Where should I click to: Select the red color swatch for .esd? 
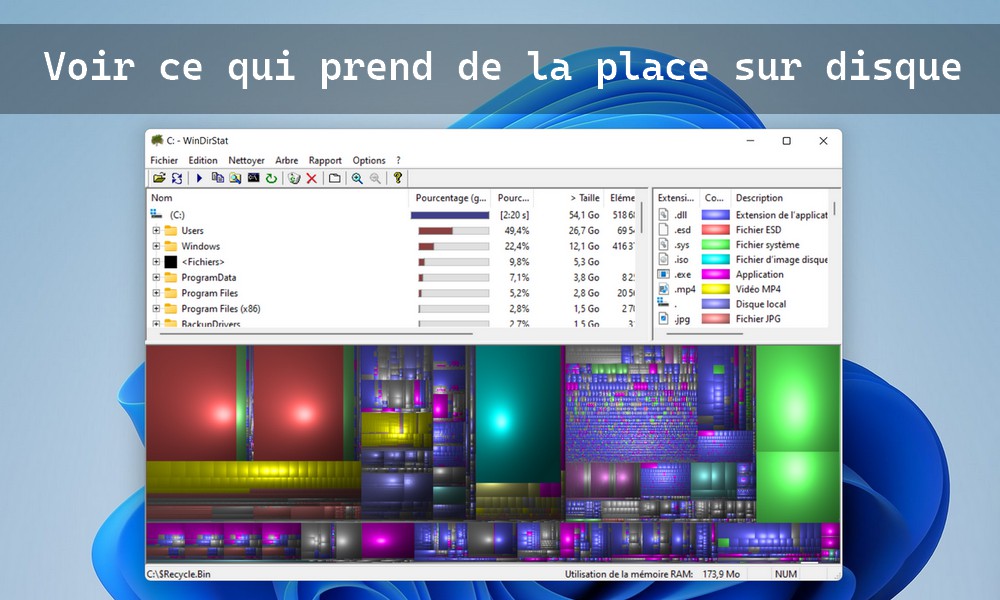click(716, 230)
